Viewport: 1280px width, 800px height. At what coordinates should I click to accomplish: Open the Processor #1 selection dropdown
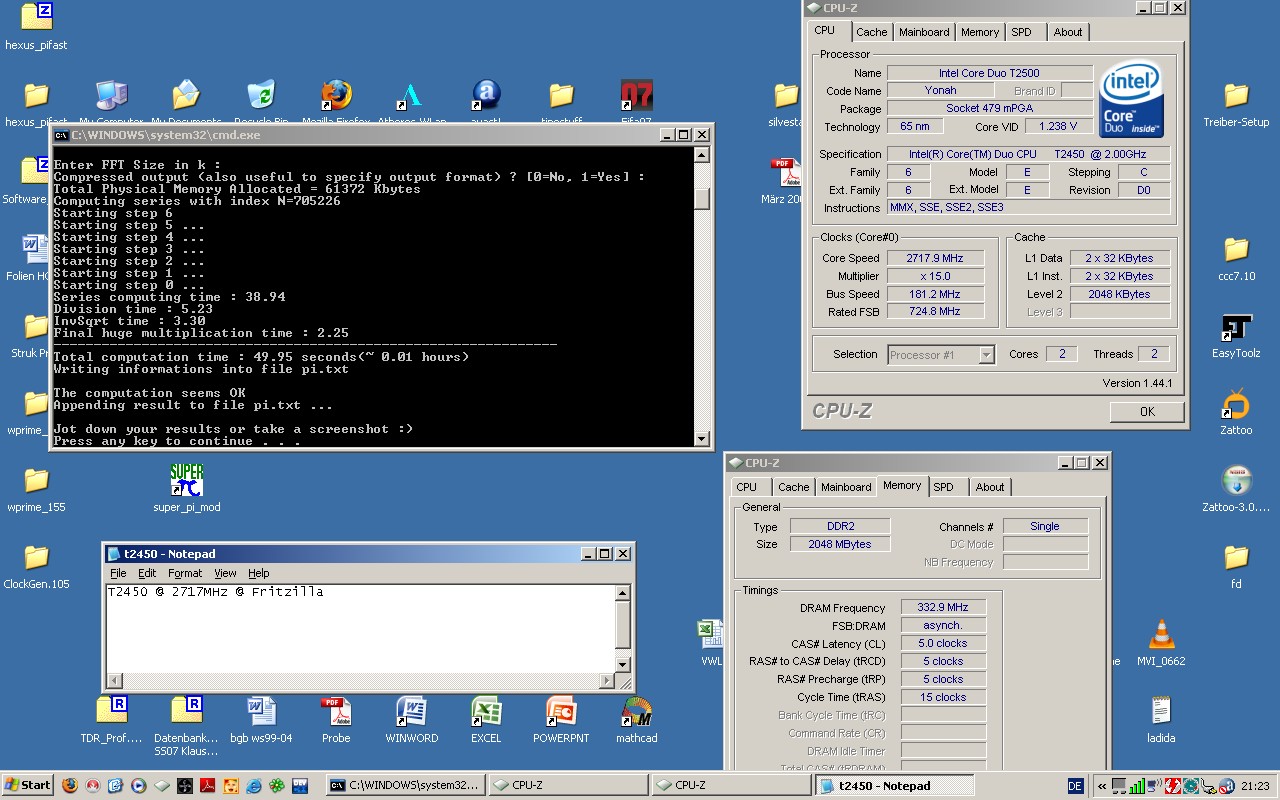(x=986, y=355)
